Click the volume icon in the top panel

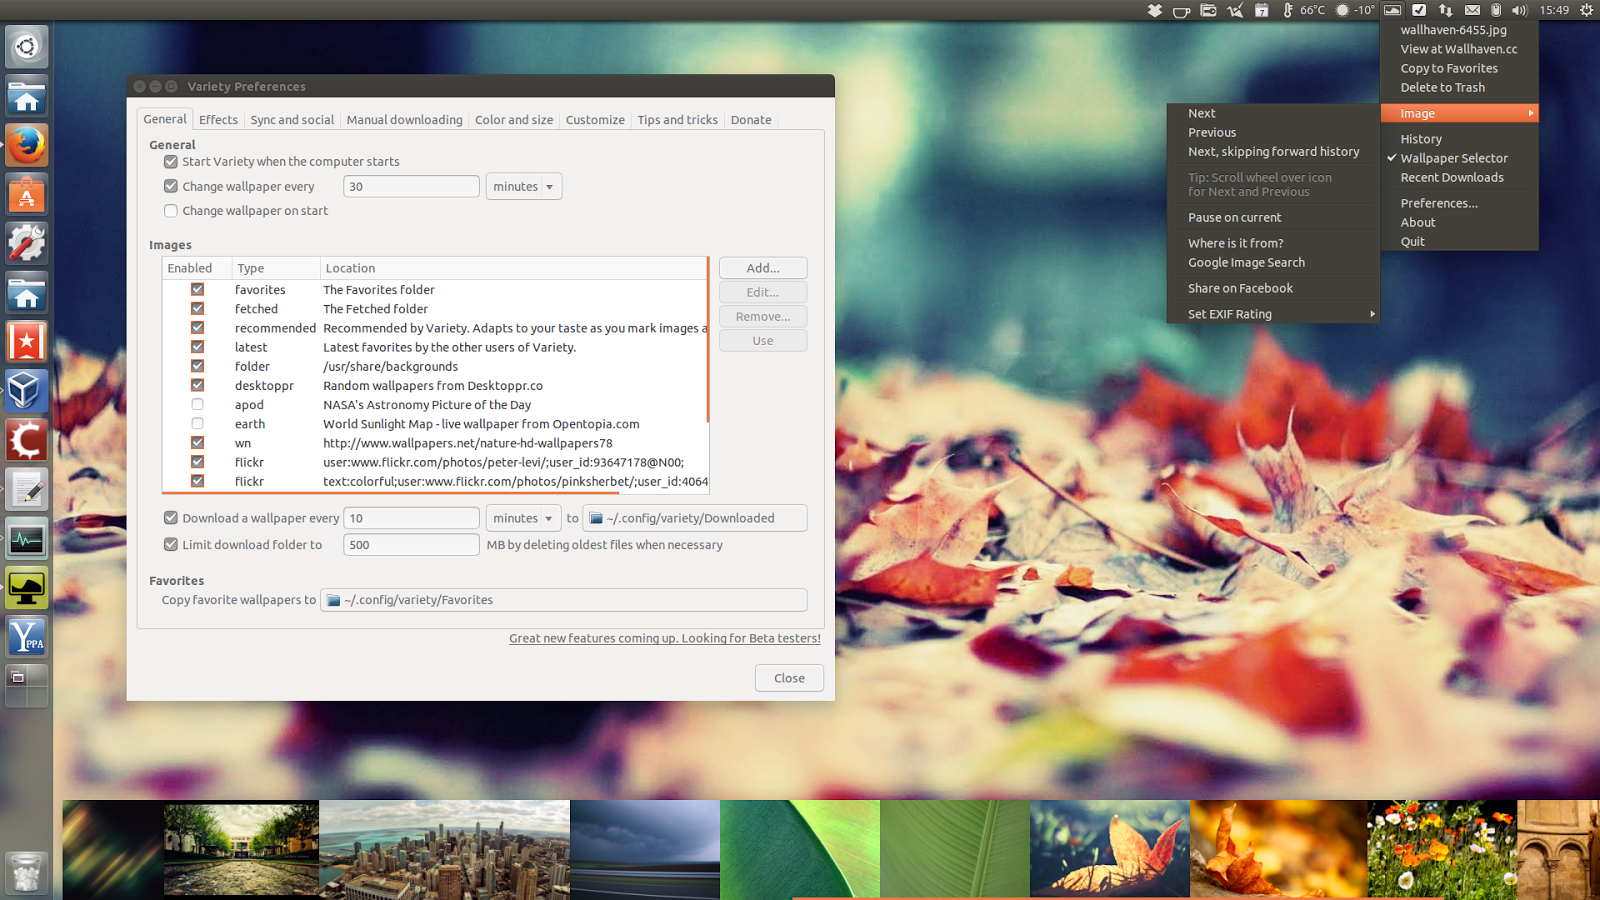coord(1519,10)
